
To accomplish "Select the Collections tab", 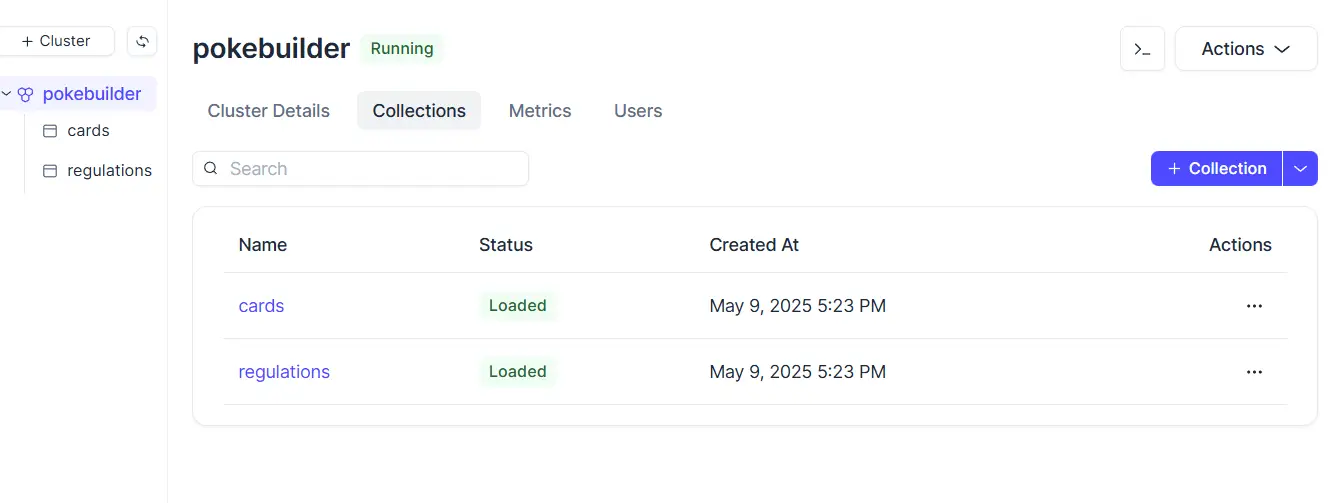I will click(x=419, y=111).
